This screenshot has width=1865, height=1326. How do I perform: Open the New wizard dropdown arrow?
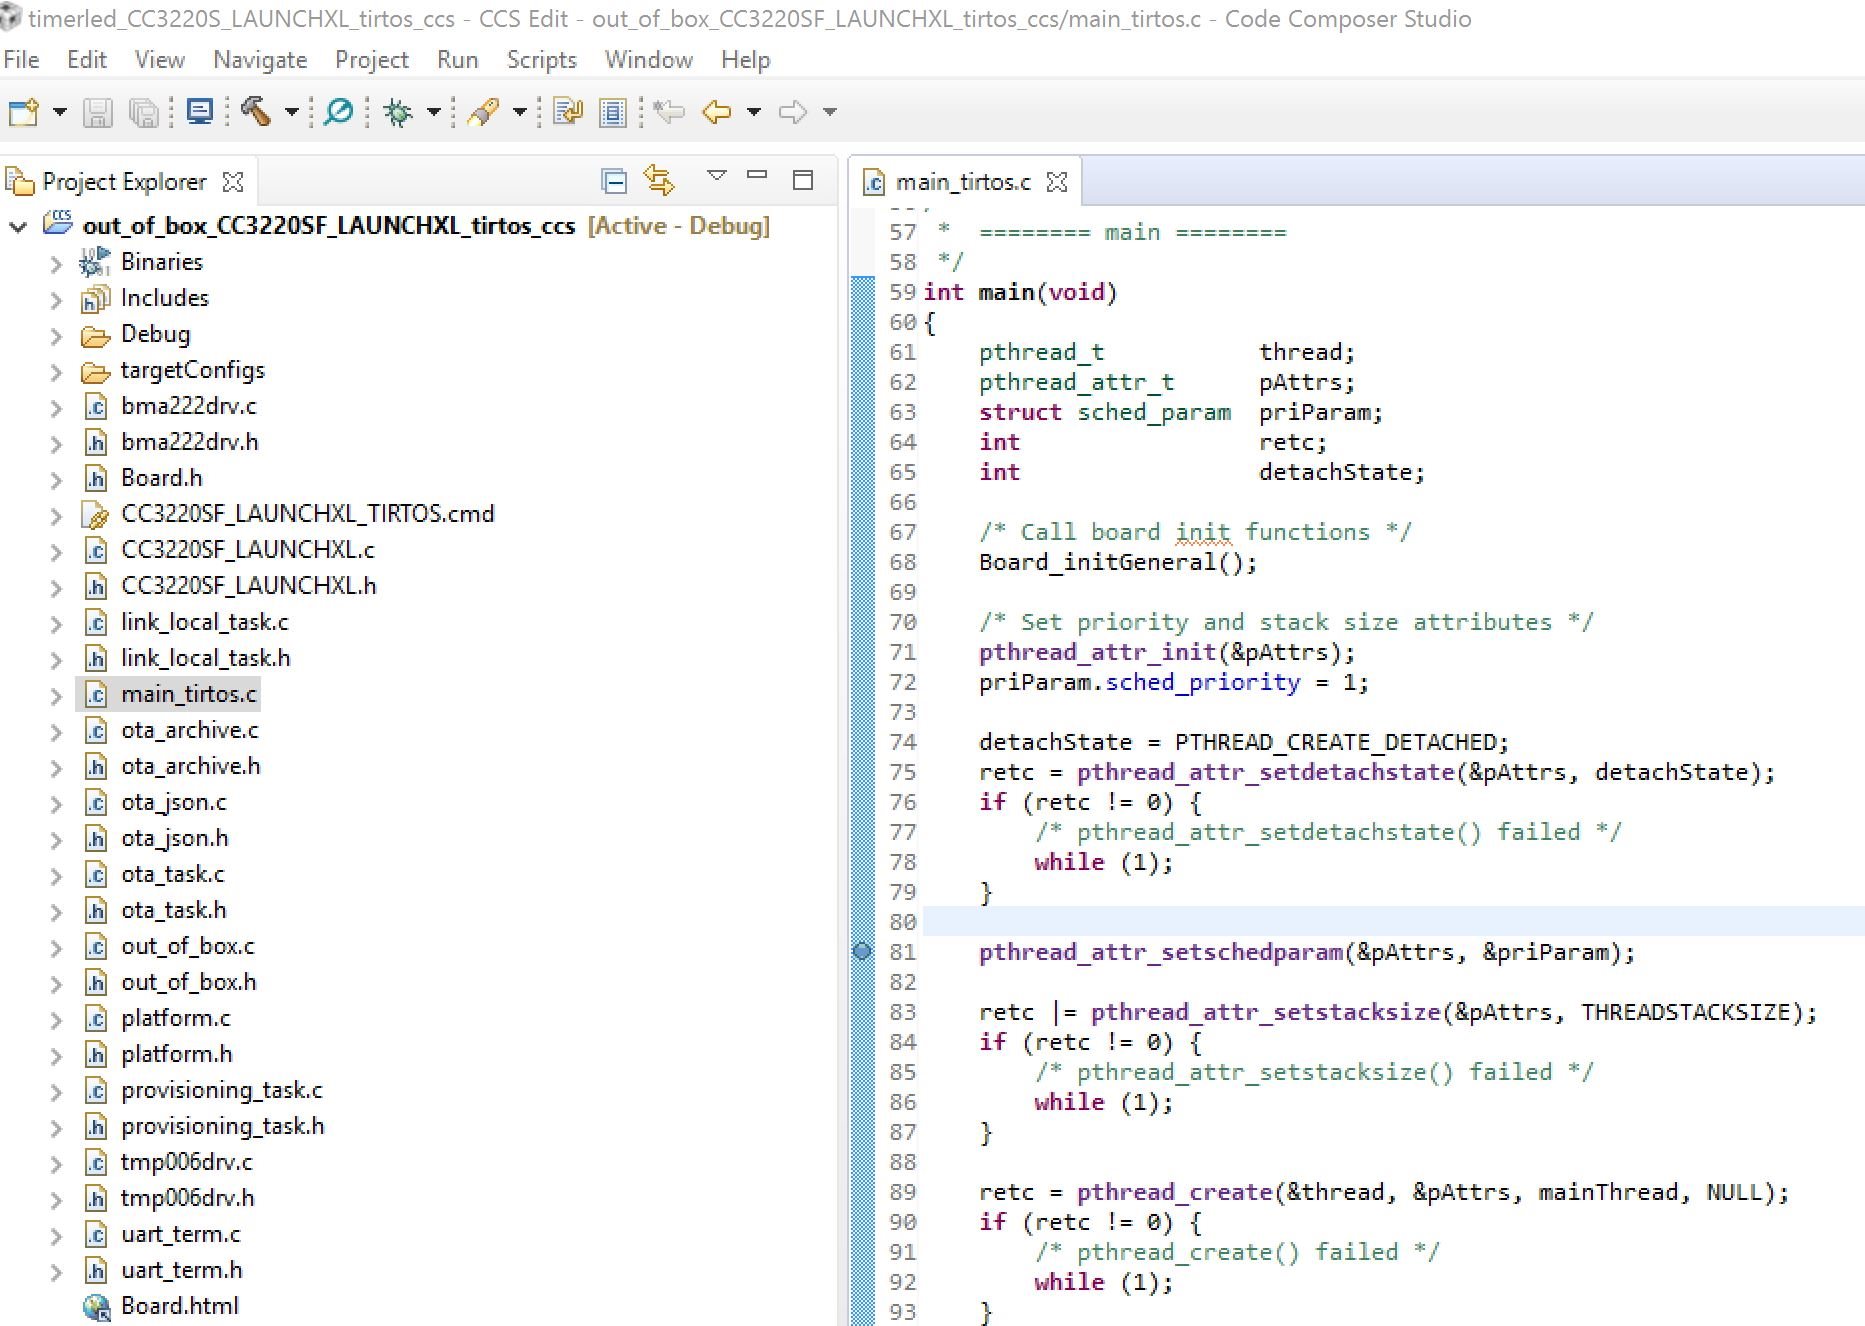coord(60,112)
